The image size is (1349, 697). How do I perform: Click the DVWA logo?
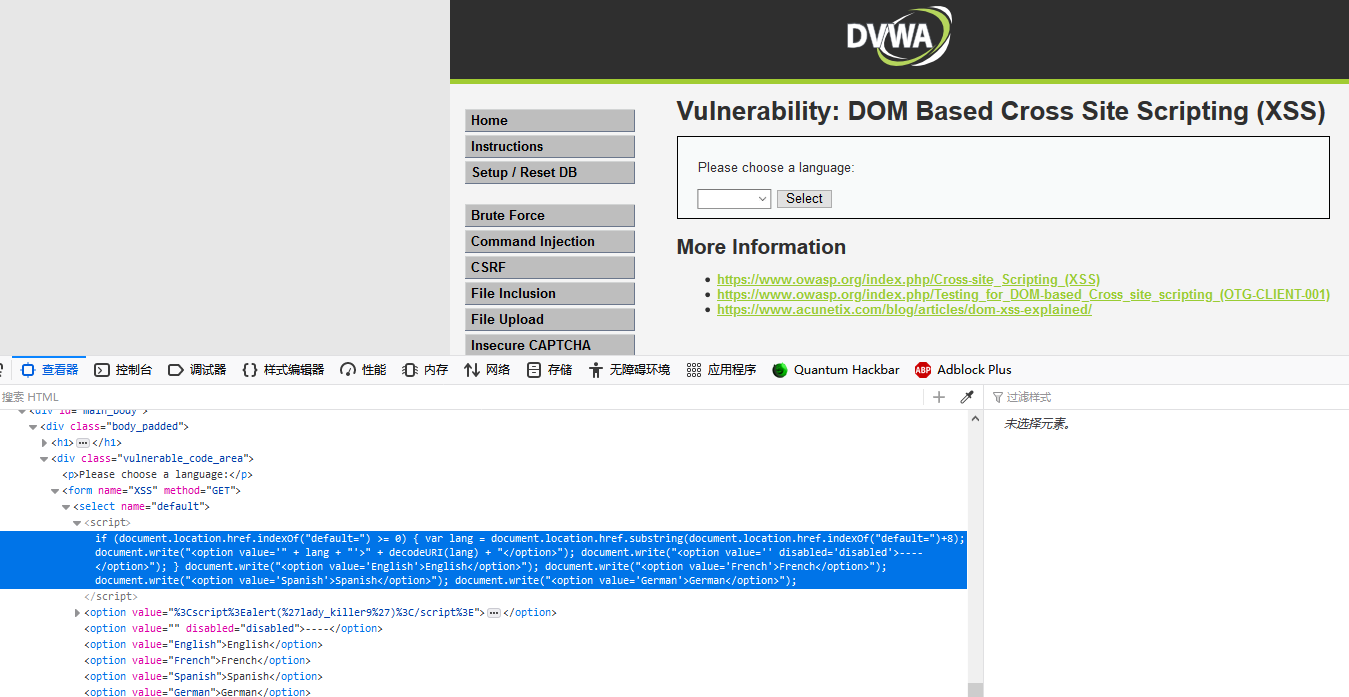pyautogui.click(x=899, y=36)
